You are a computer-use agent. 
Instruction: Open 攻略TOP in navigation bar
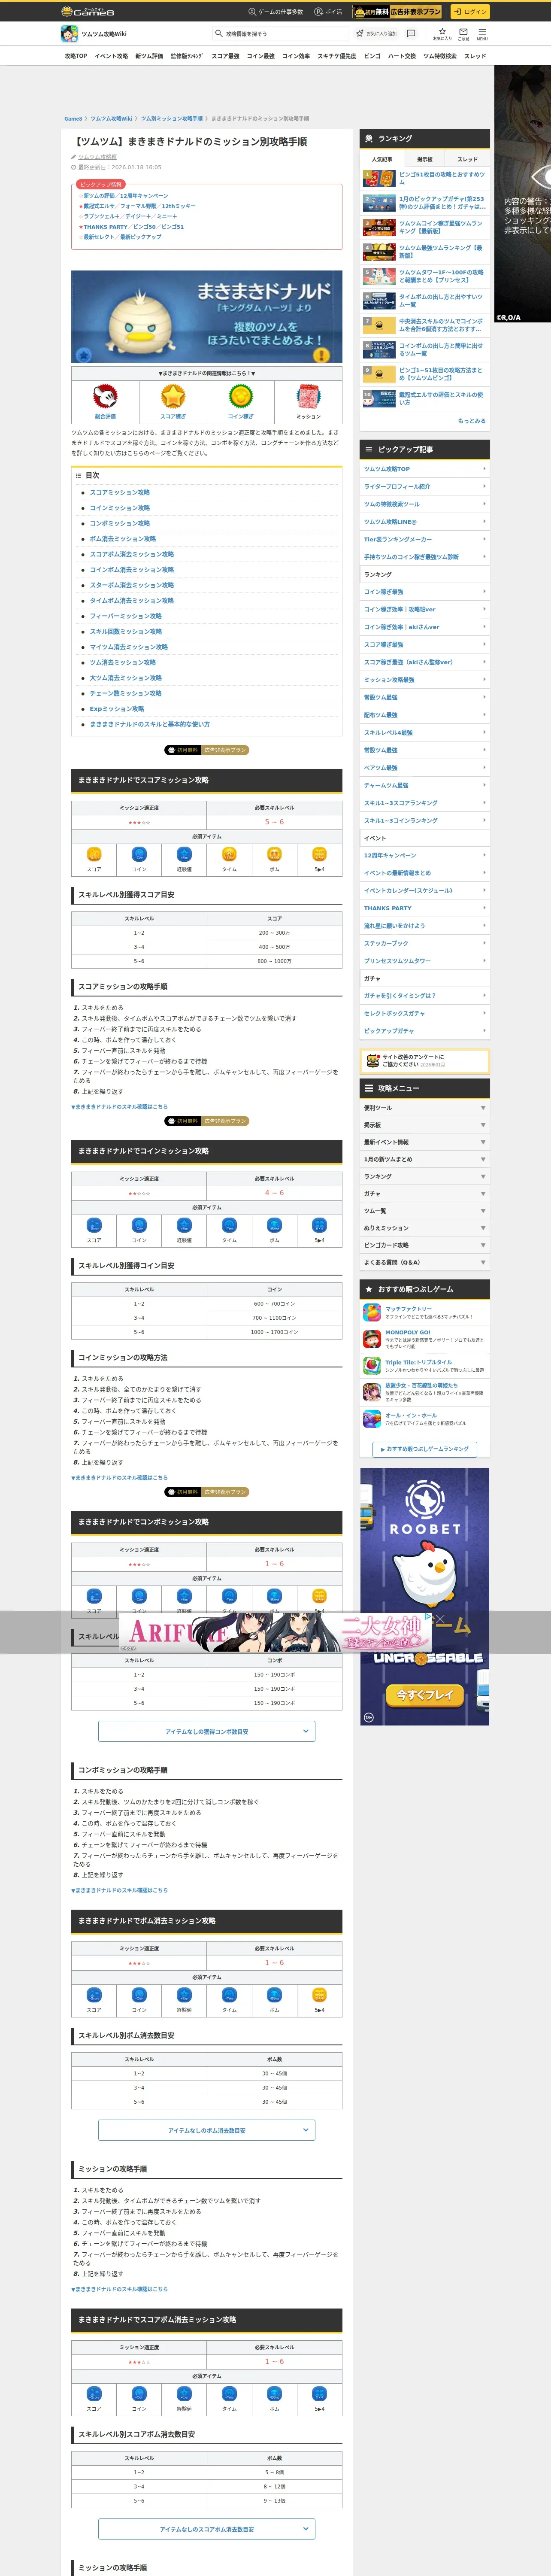76,56
